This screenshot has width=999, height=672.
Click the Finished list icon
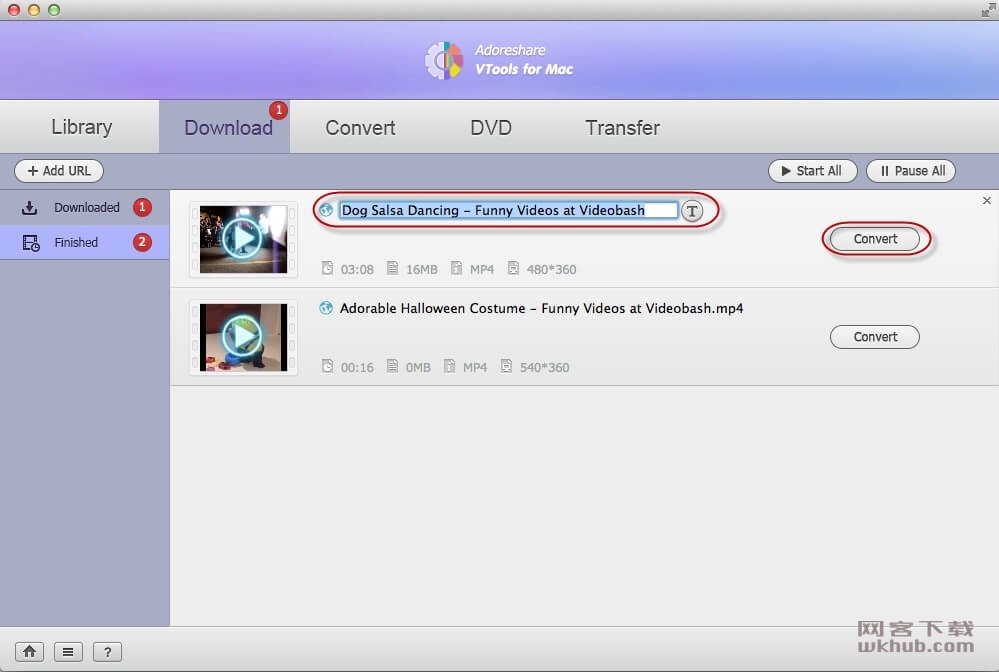(x=31, y=243)
